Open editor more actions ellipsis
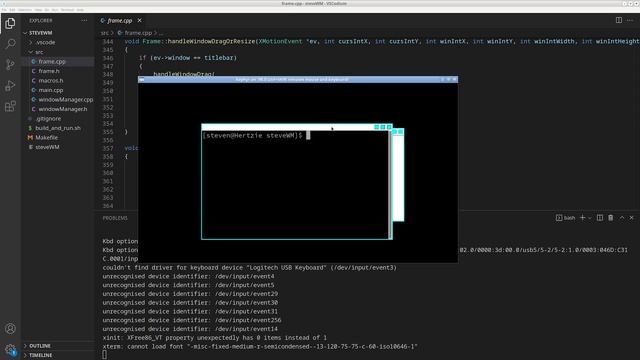This screenshot has width=640, height=360. coord(630,20)
